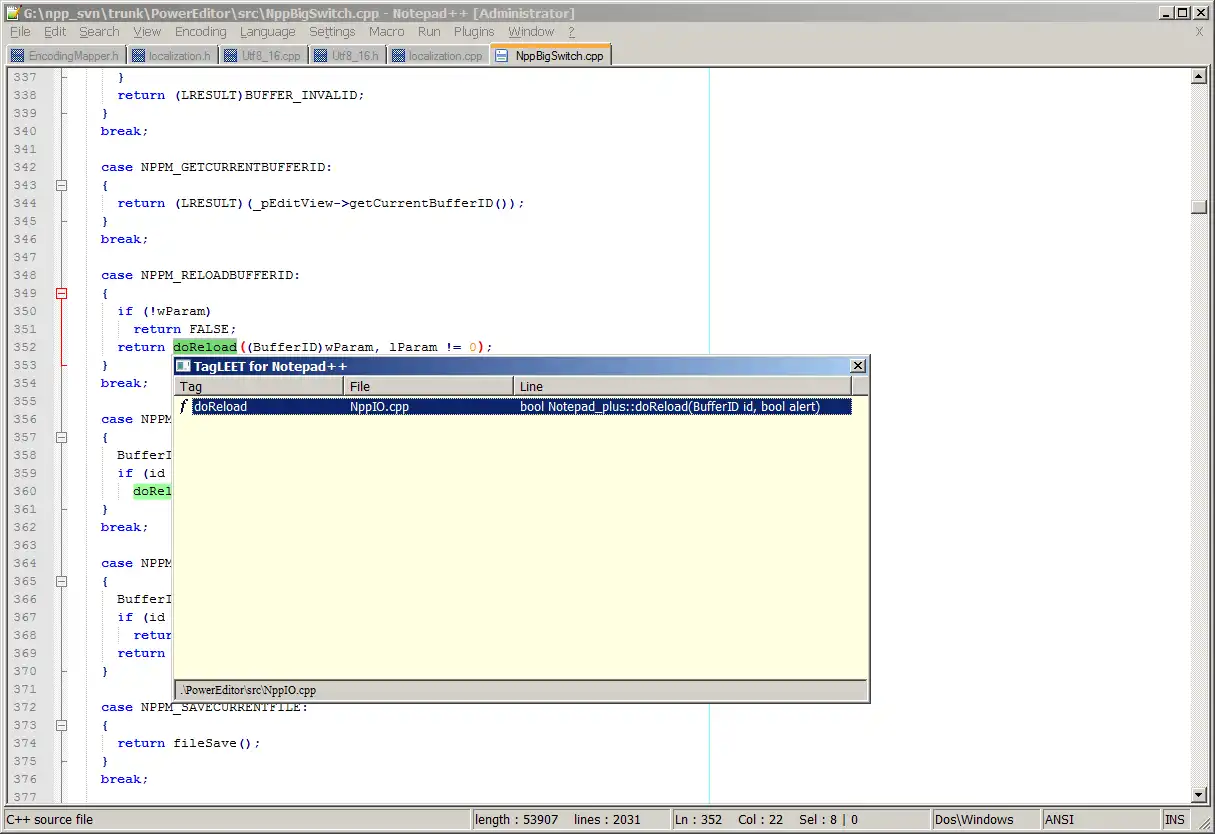The width and height of the screenshot is (1215, 834).
Task: Click line number 348 in the margin
Action: coord(24,275)
